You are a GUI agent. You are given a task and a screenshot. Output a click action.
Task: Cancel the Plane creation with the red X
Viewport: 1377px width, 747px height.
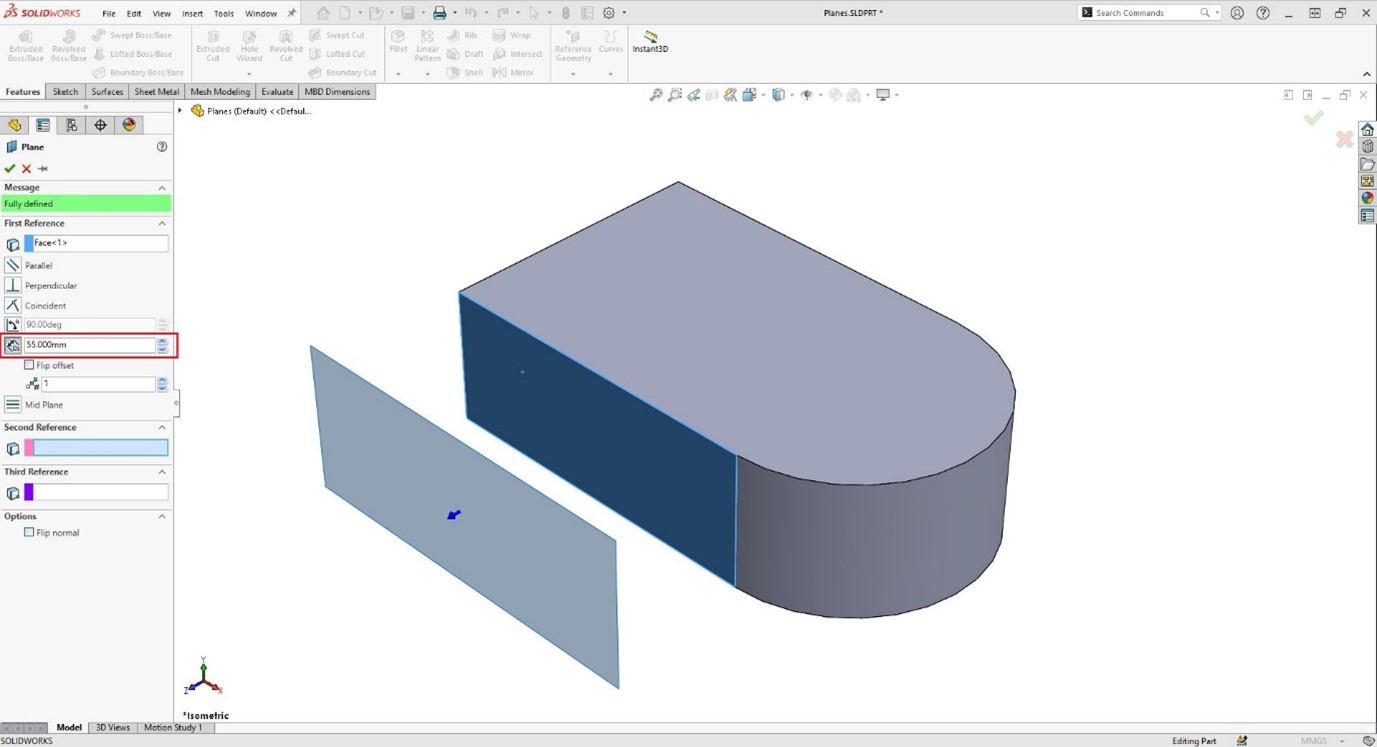26,168
